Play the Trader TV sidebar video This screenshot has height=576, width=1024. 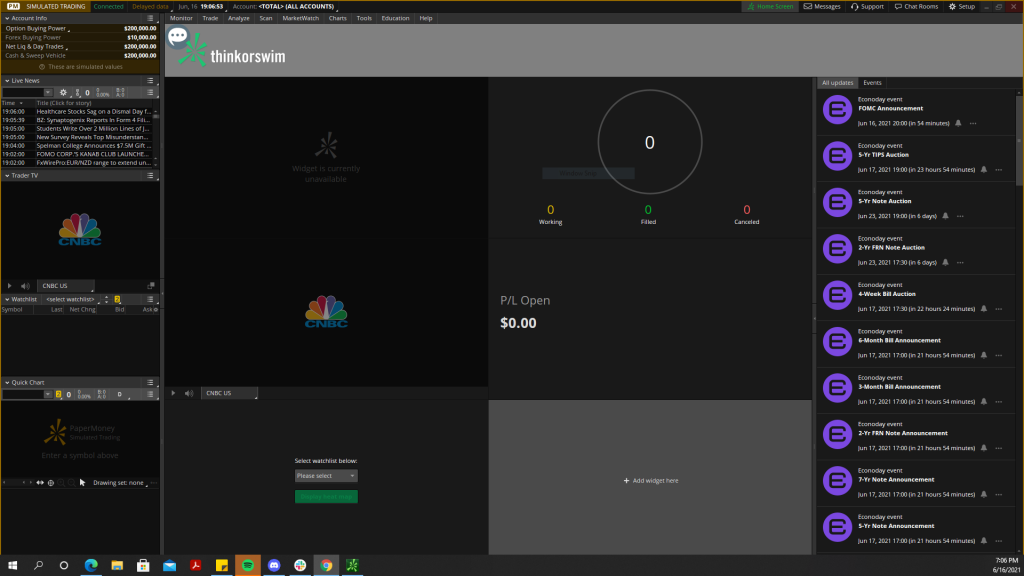pos(9,286)
